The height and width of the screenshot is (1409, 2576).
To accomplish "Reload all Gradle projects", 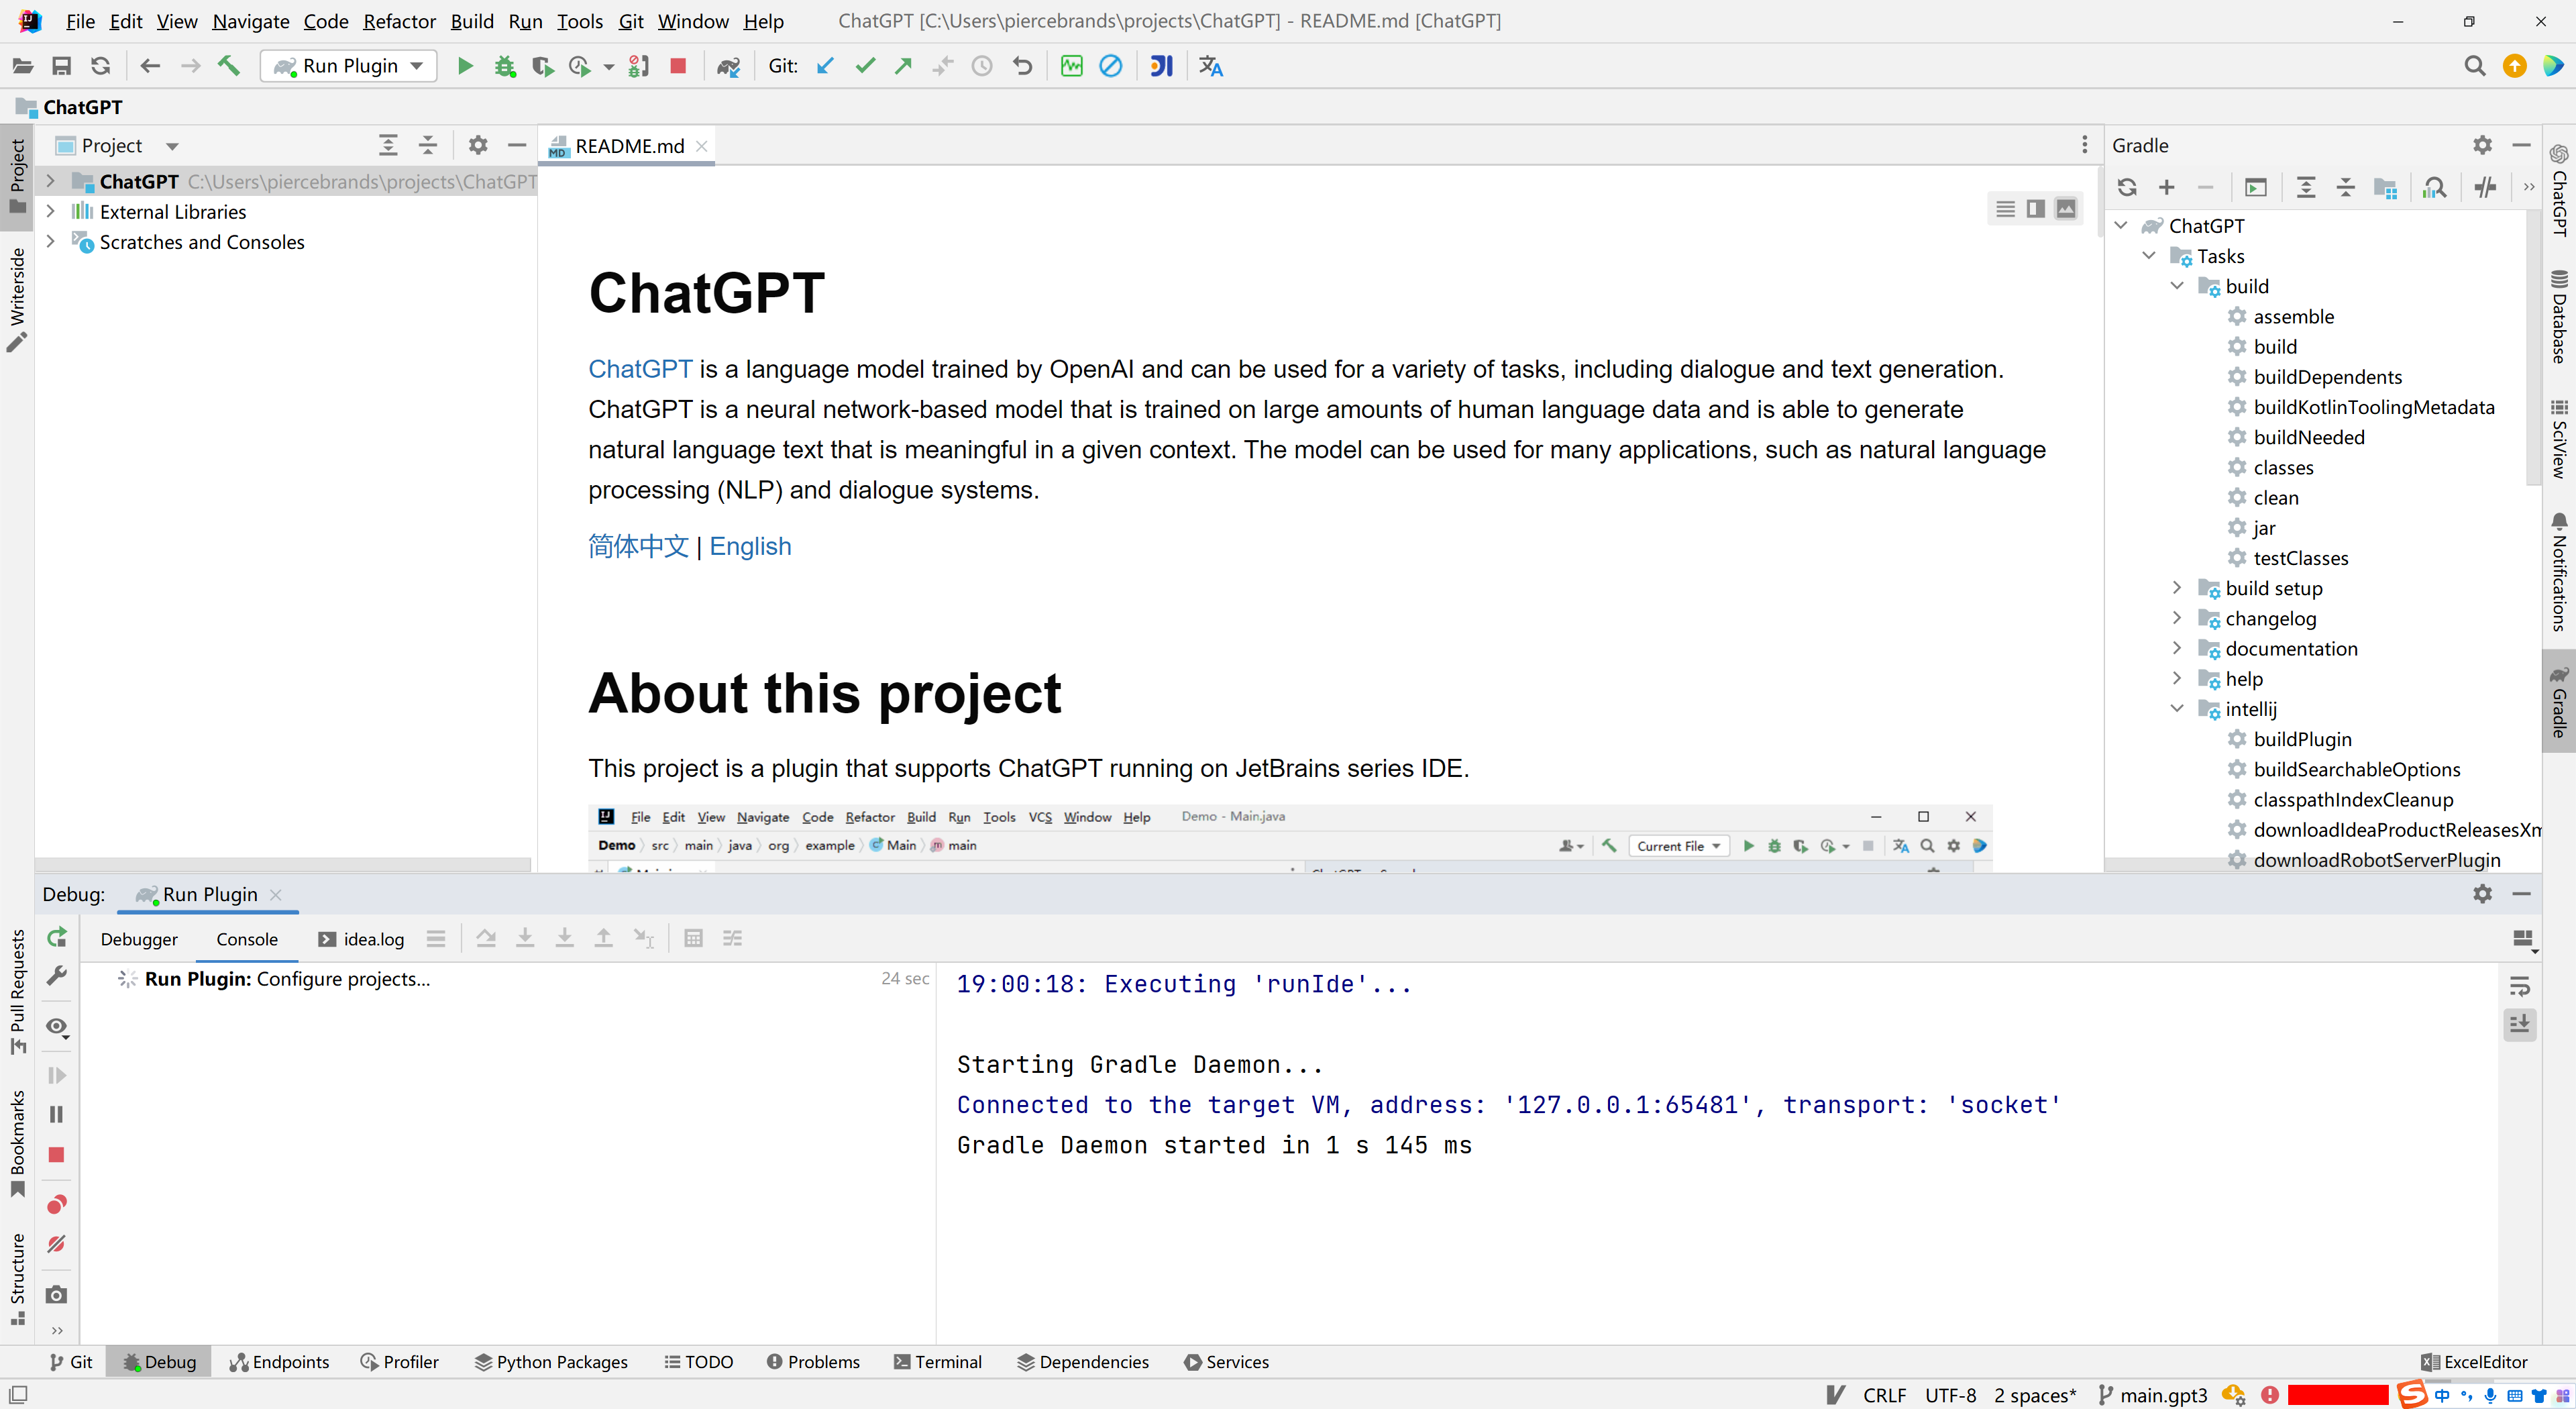I will pyautogui.click(x=2127, y=187).
